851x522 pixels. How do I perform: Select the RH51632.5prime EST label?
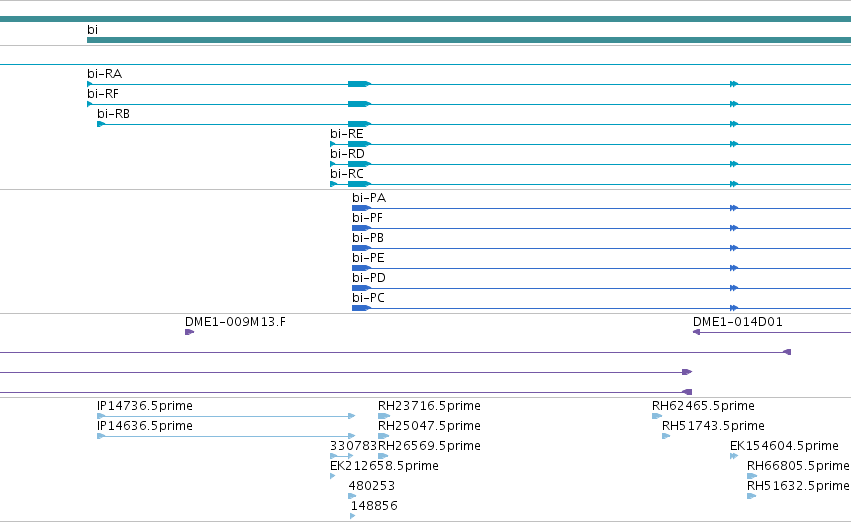point(798,486)
